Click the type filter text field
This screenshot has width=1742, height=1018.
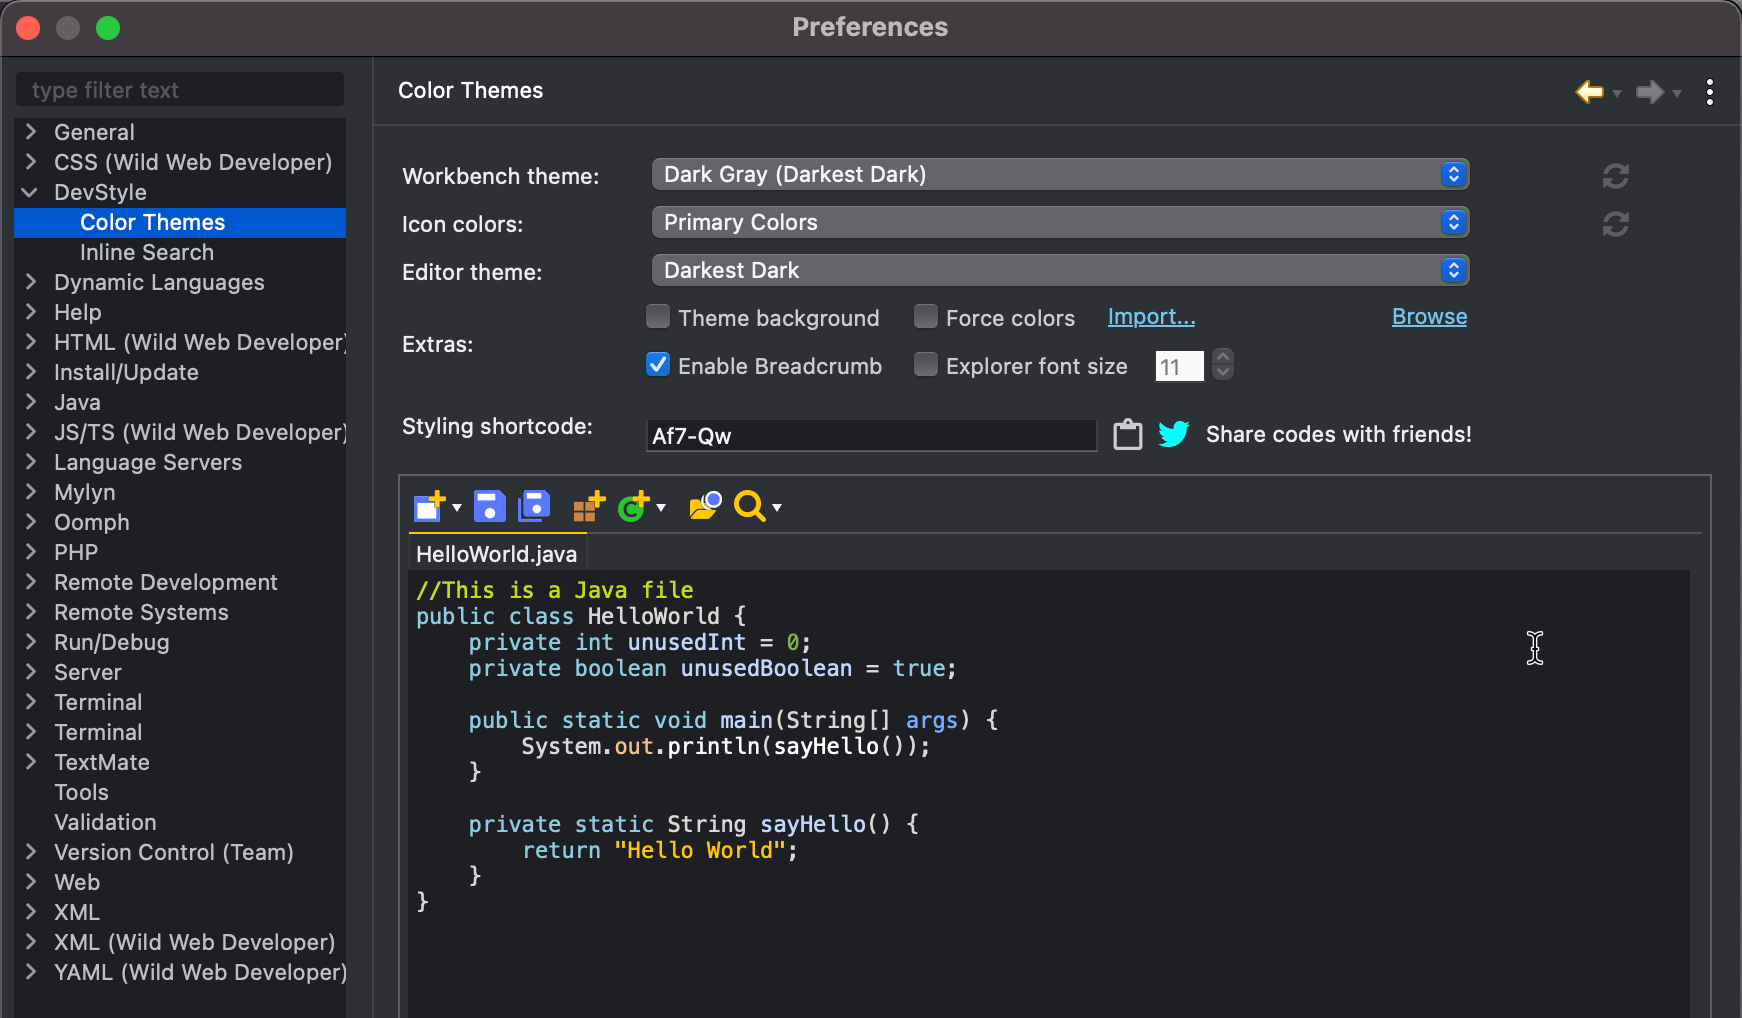[x=180, y=90]
